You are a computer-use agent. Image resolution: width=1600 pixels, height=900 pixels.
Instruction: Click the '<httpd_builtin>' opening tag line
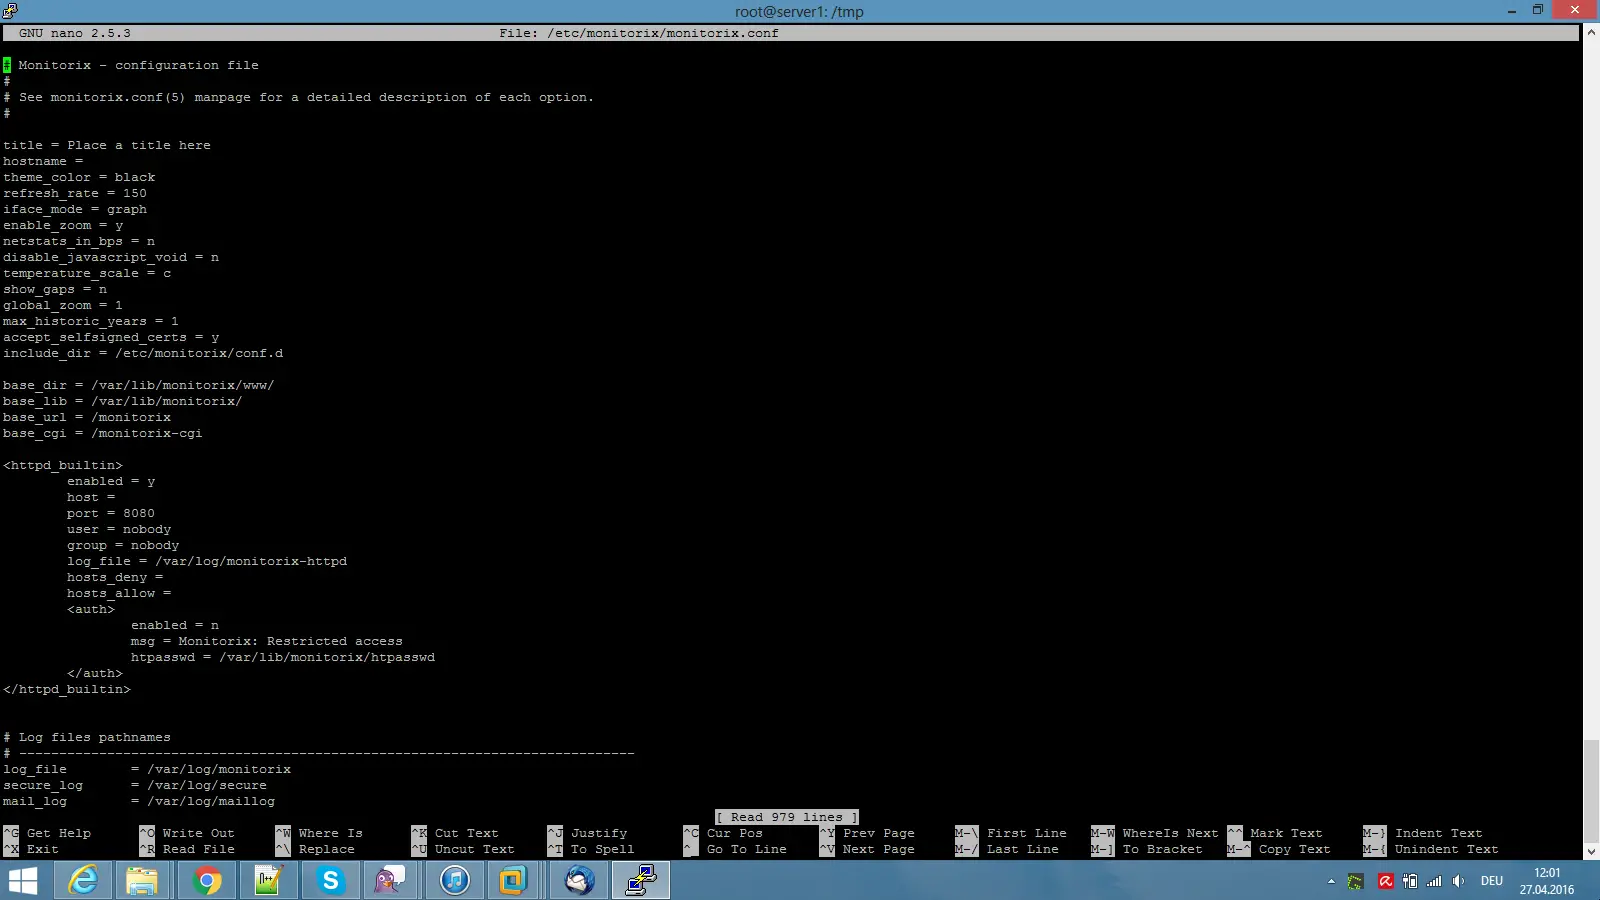pyautogui.click(x=63, y=465)
